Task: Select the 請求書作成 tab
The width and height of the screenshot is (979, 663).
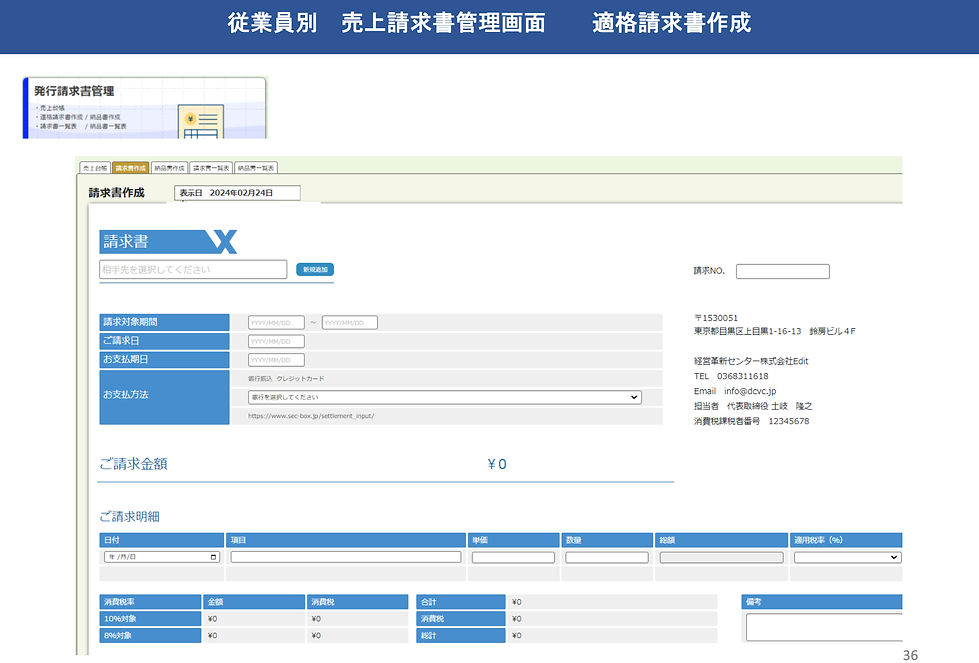Action: point(130,168)
